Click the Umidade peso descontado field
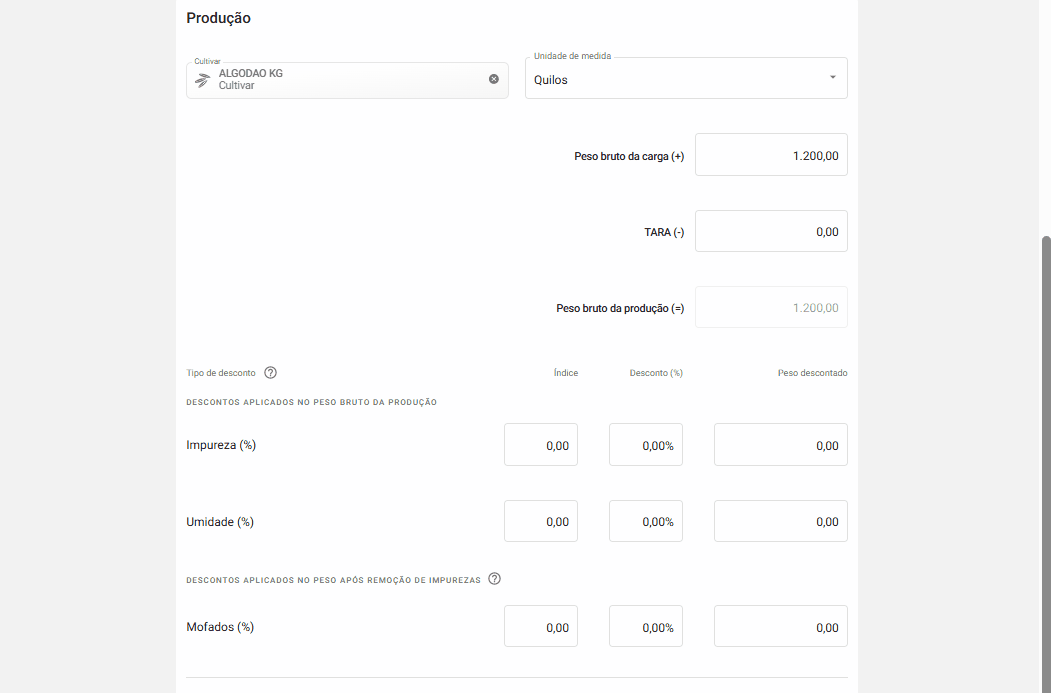1051x693 pixels. point(780,521)
